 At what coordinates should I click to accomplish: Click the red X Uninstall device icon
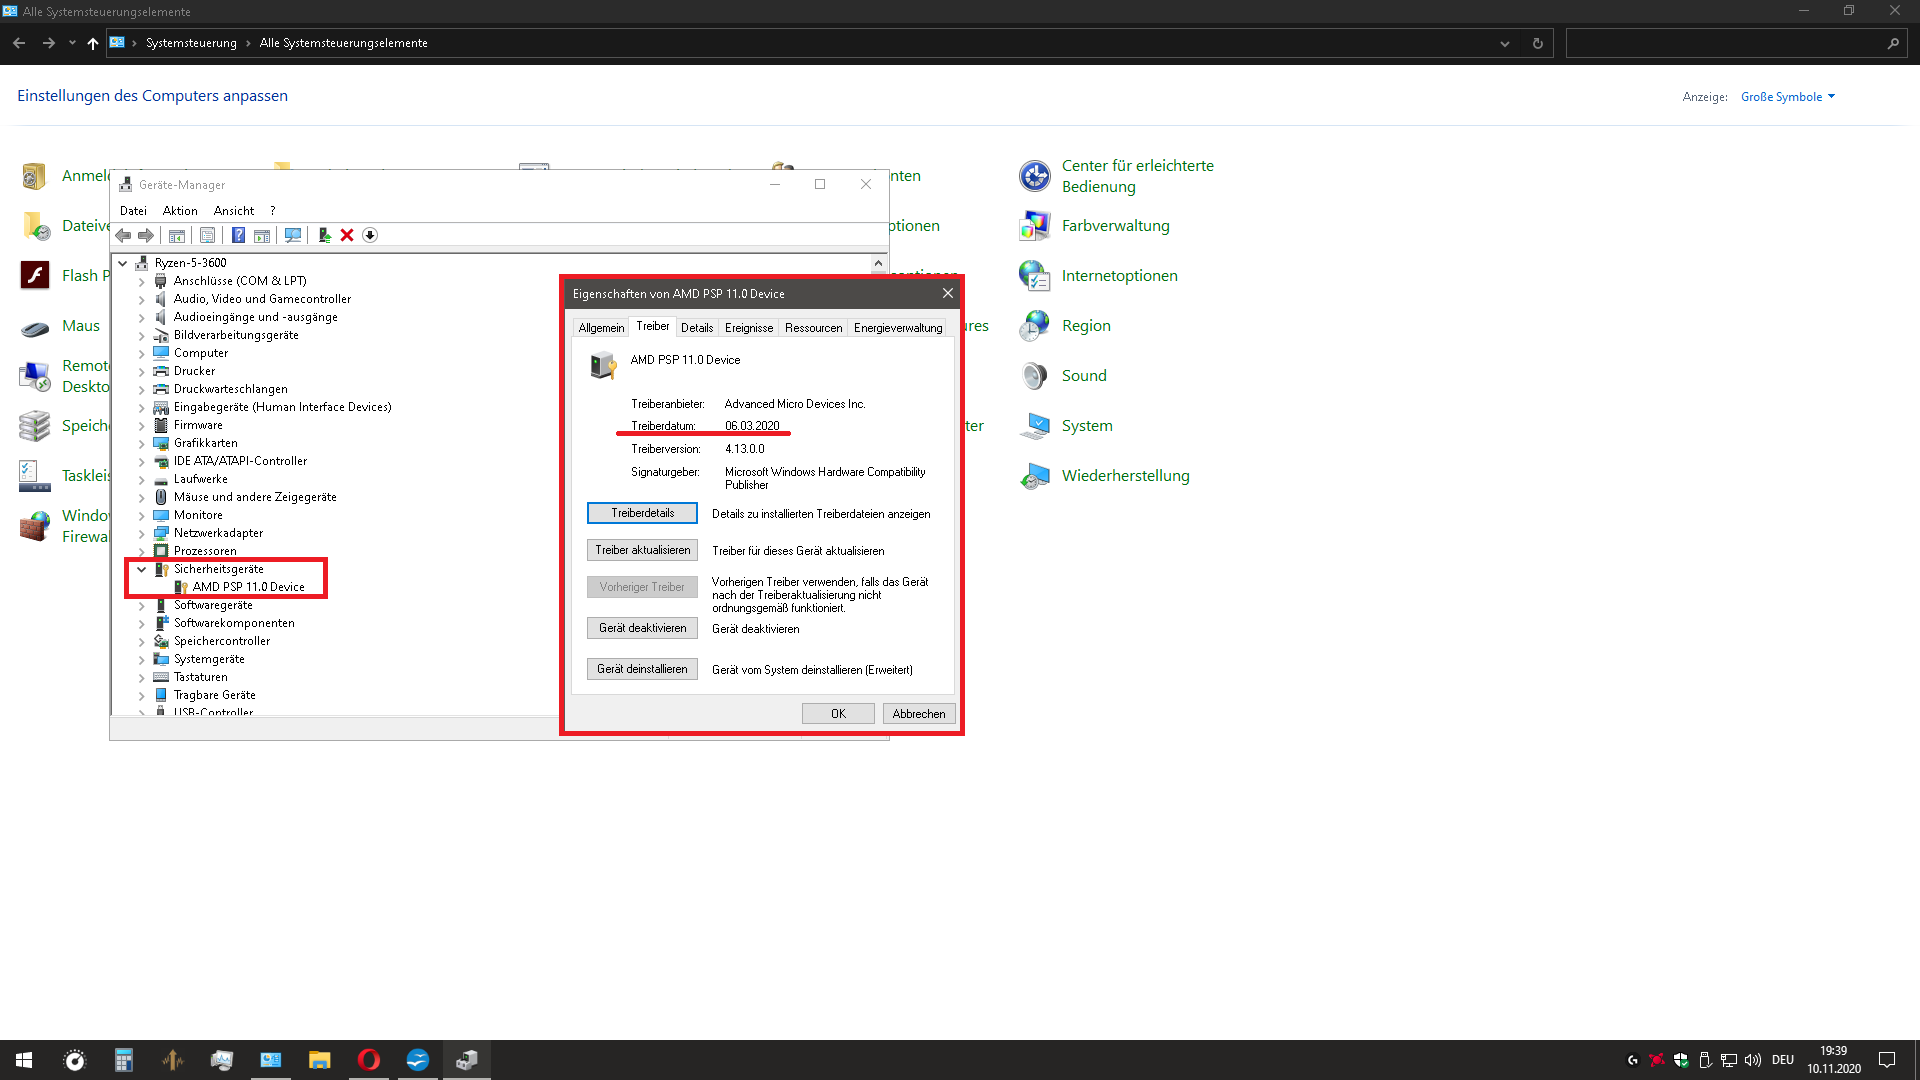[x=347, y=235]
